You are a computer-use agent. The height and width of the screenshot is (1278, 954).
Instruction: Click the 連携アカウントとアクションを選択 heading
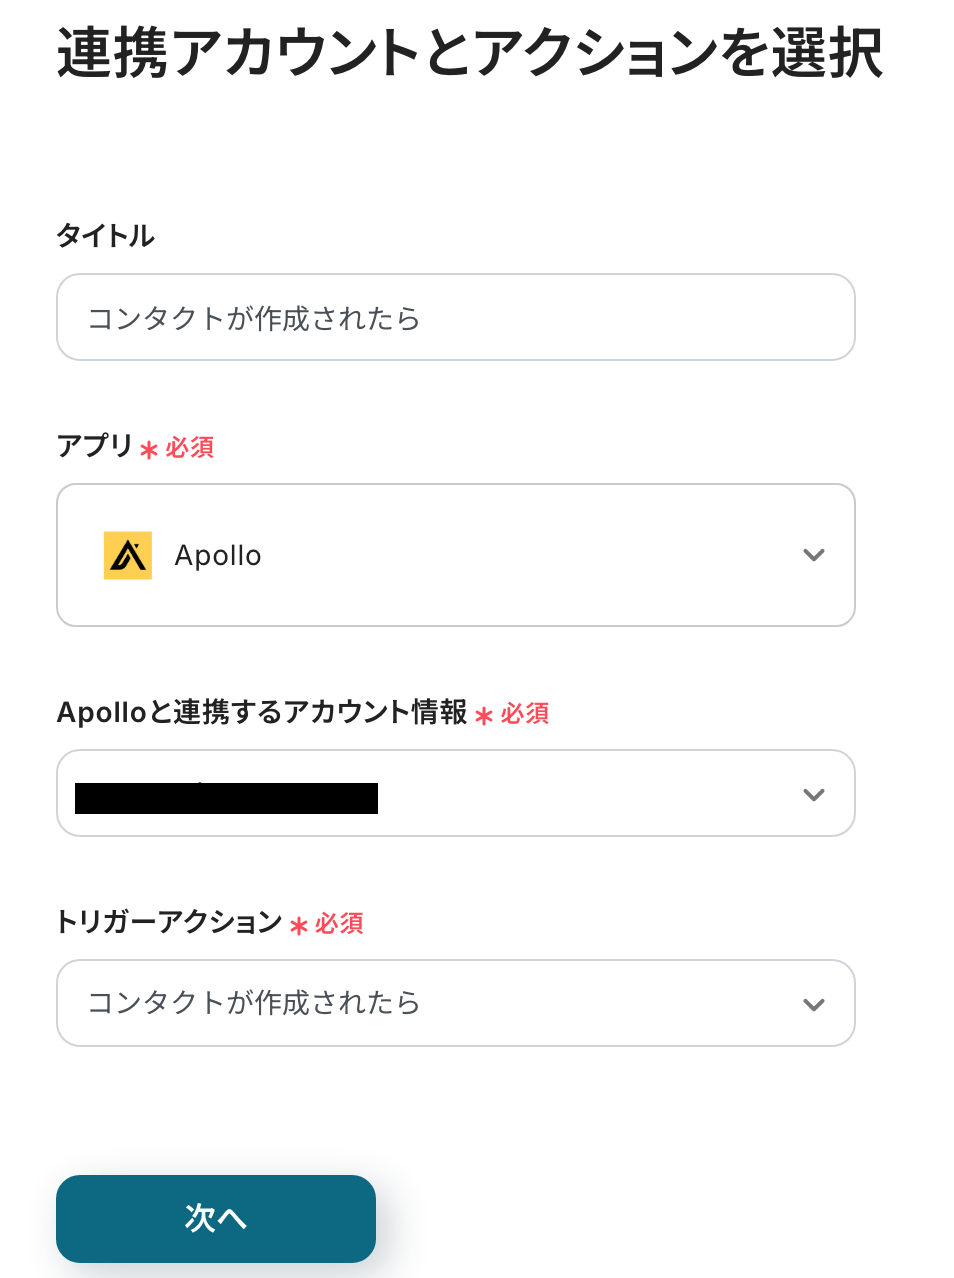coord(470,53)
